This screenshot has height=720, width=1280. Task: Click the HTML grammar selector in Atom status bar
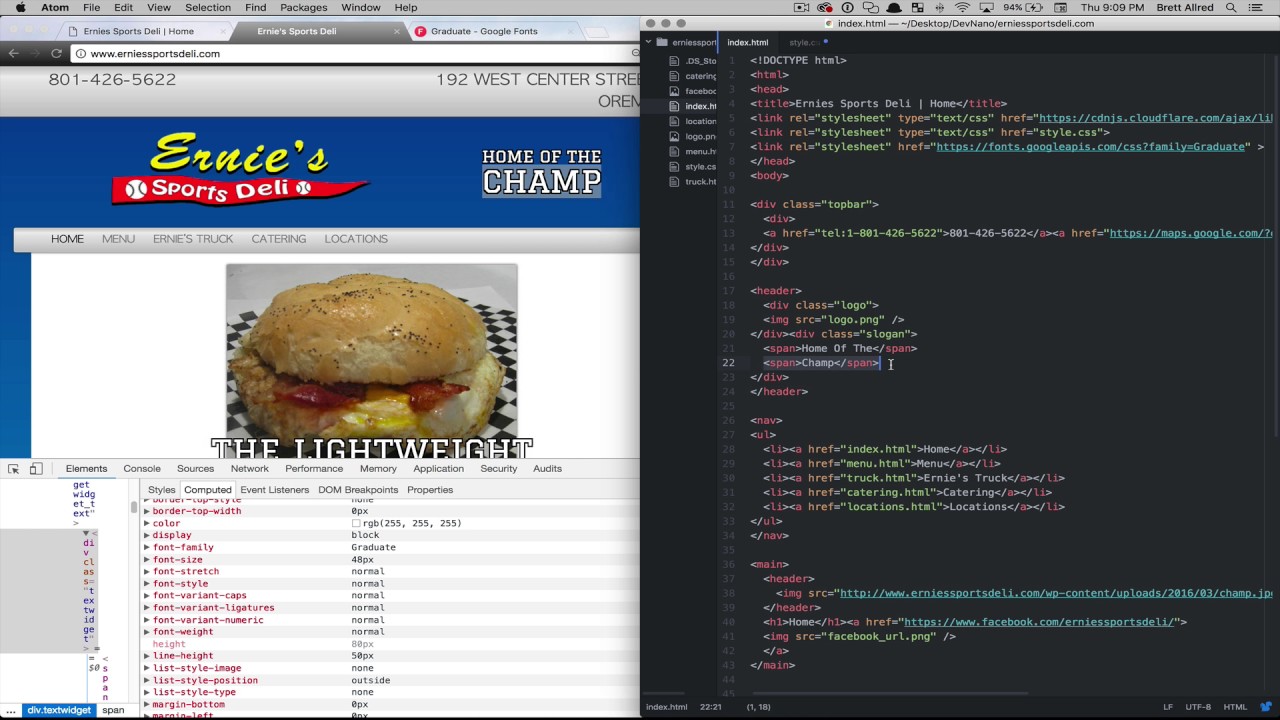(x=1235, y=707)
